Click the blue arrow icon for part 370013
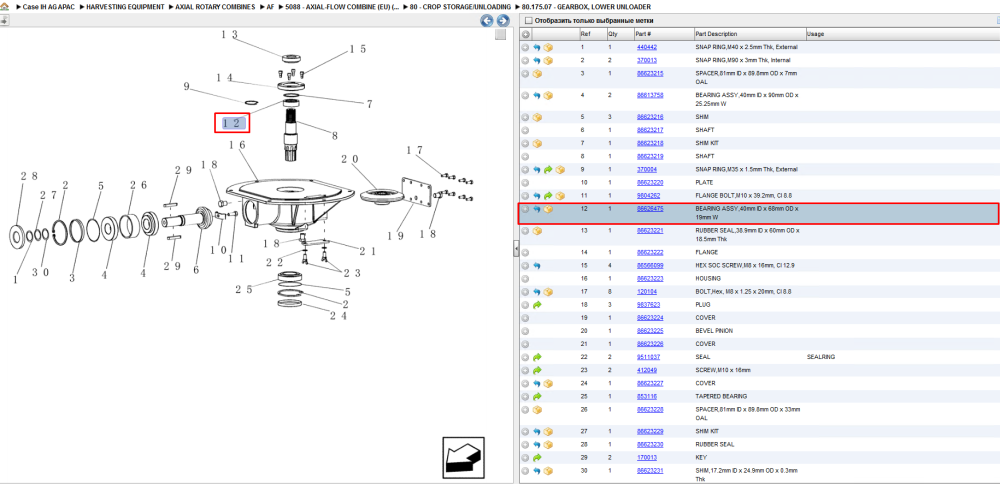Image resolution: width=1000 pixels, height=484 pixels. click(537, 61)
